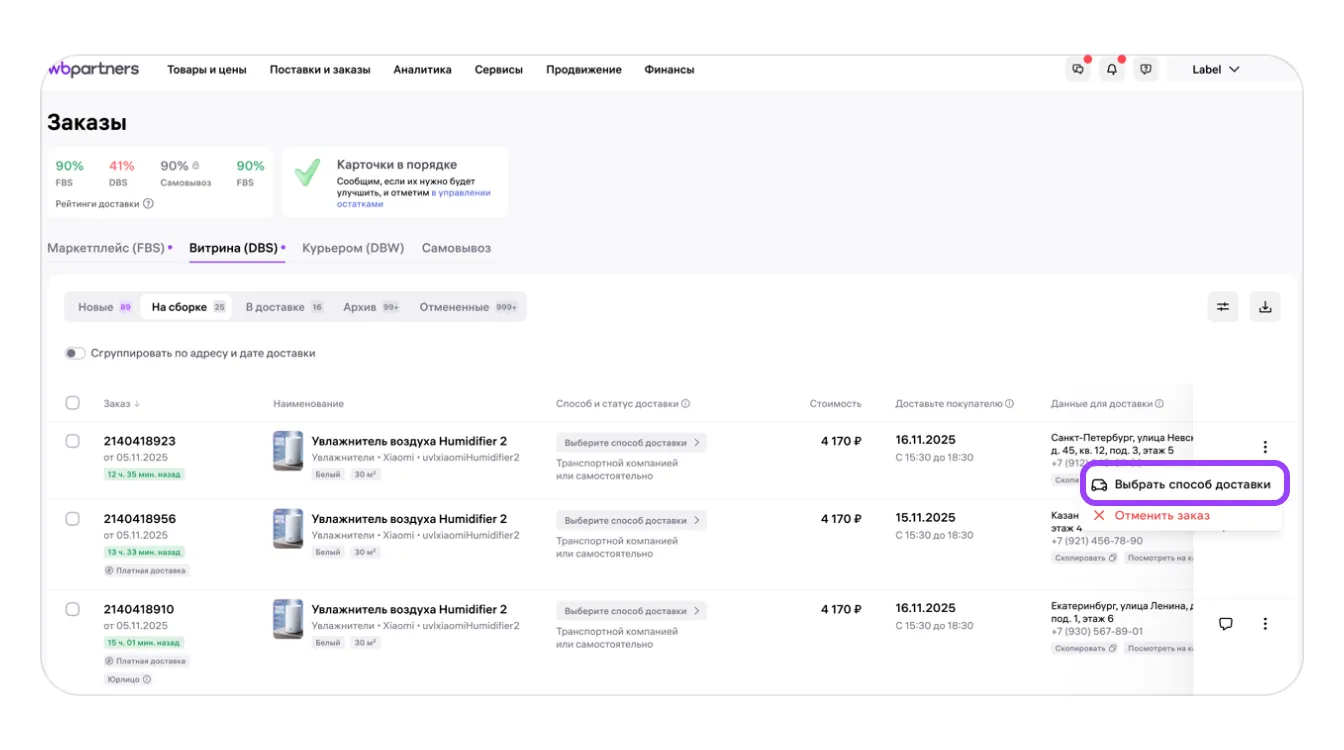Download orders with the export icon
This screenshot has height=750, width=1344.
coord(1265,307)
